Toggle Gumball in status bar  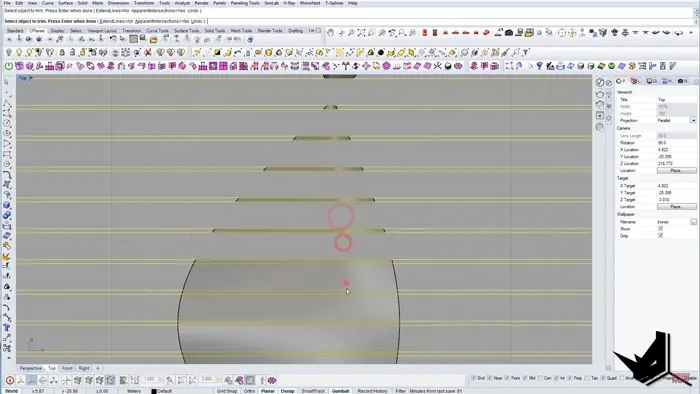[340, 391]
